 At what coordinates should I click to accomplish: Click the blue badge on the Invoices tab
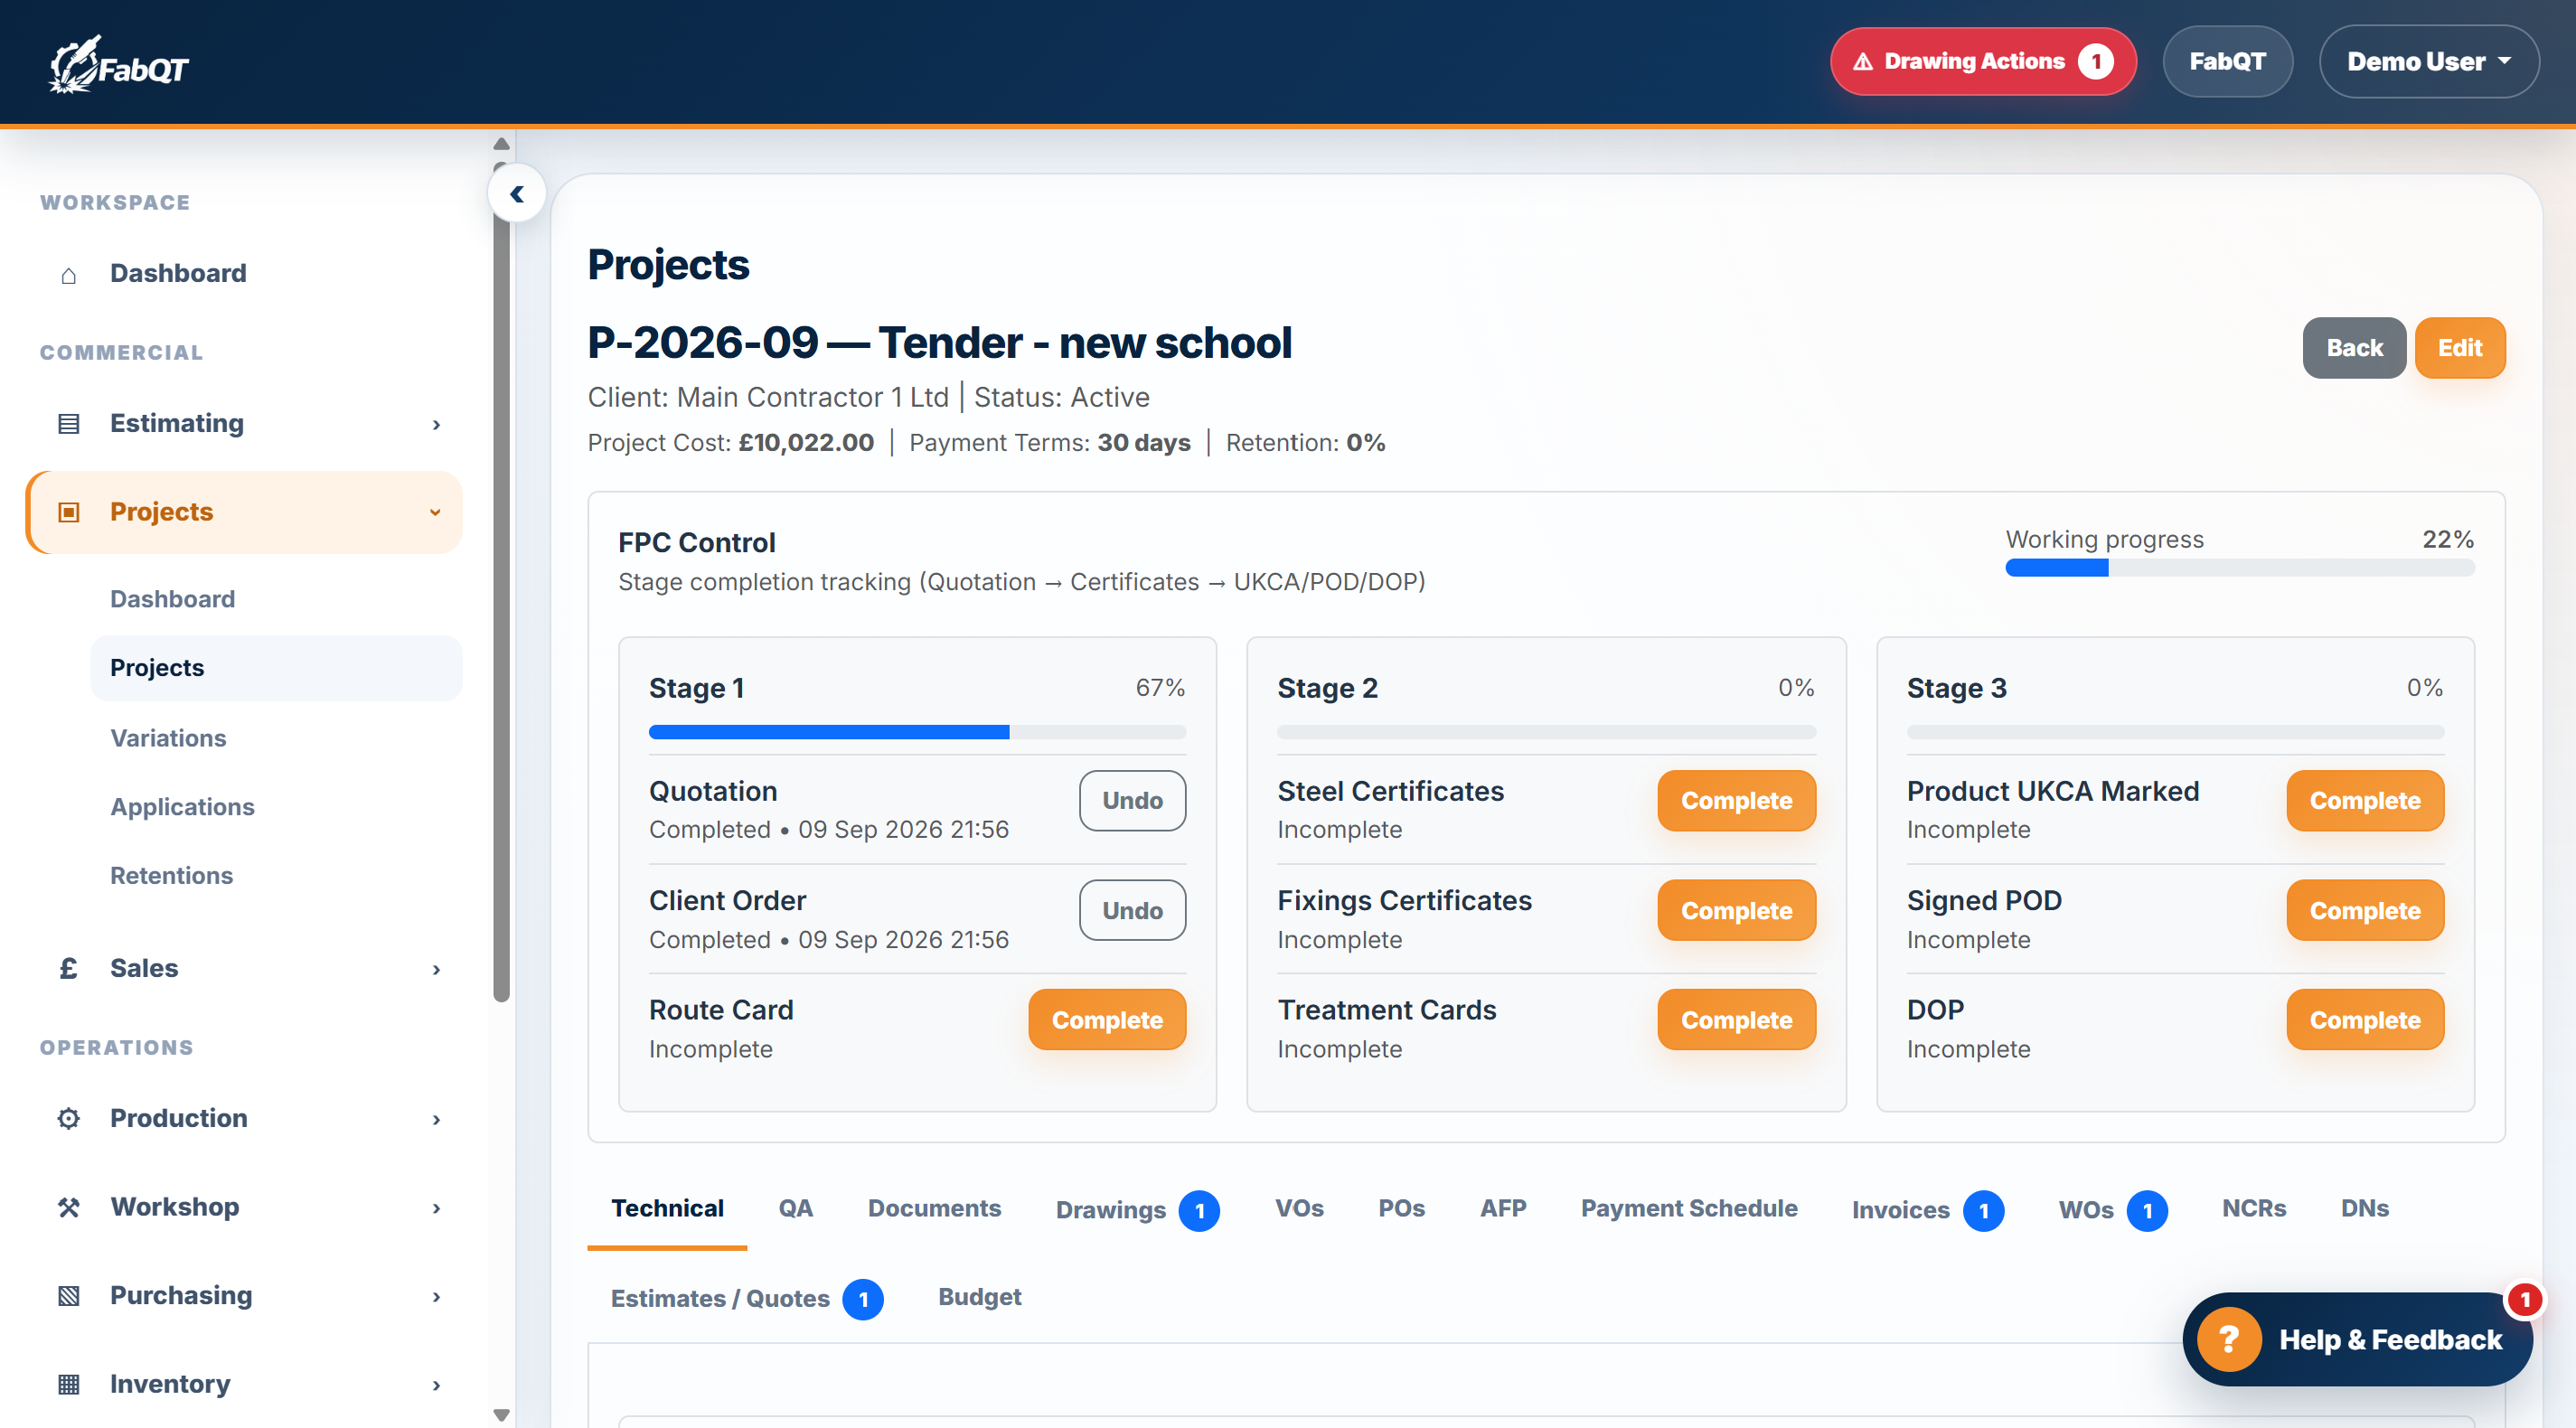pyautogui.click(x=1983, y=1210)
